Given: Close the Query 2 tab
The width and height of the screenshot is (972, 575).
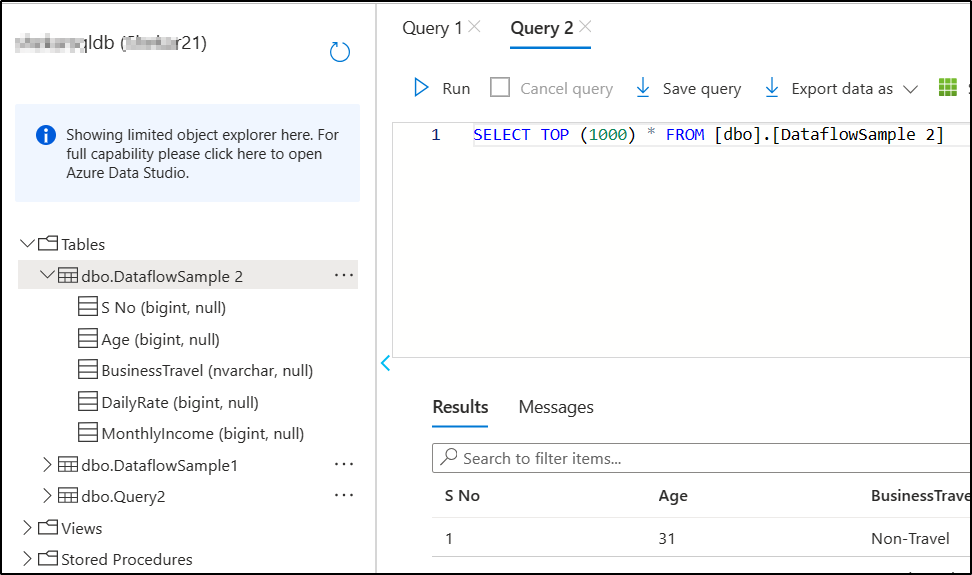Looking at the screenshot, I should click(585, 27).
